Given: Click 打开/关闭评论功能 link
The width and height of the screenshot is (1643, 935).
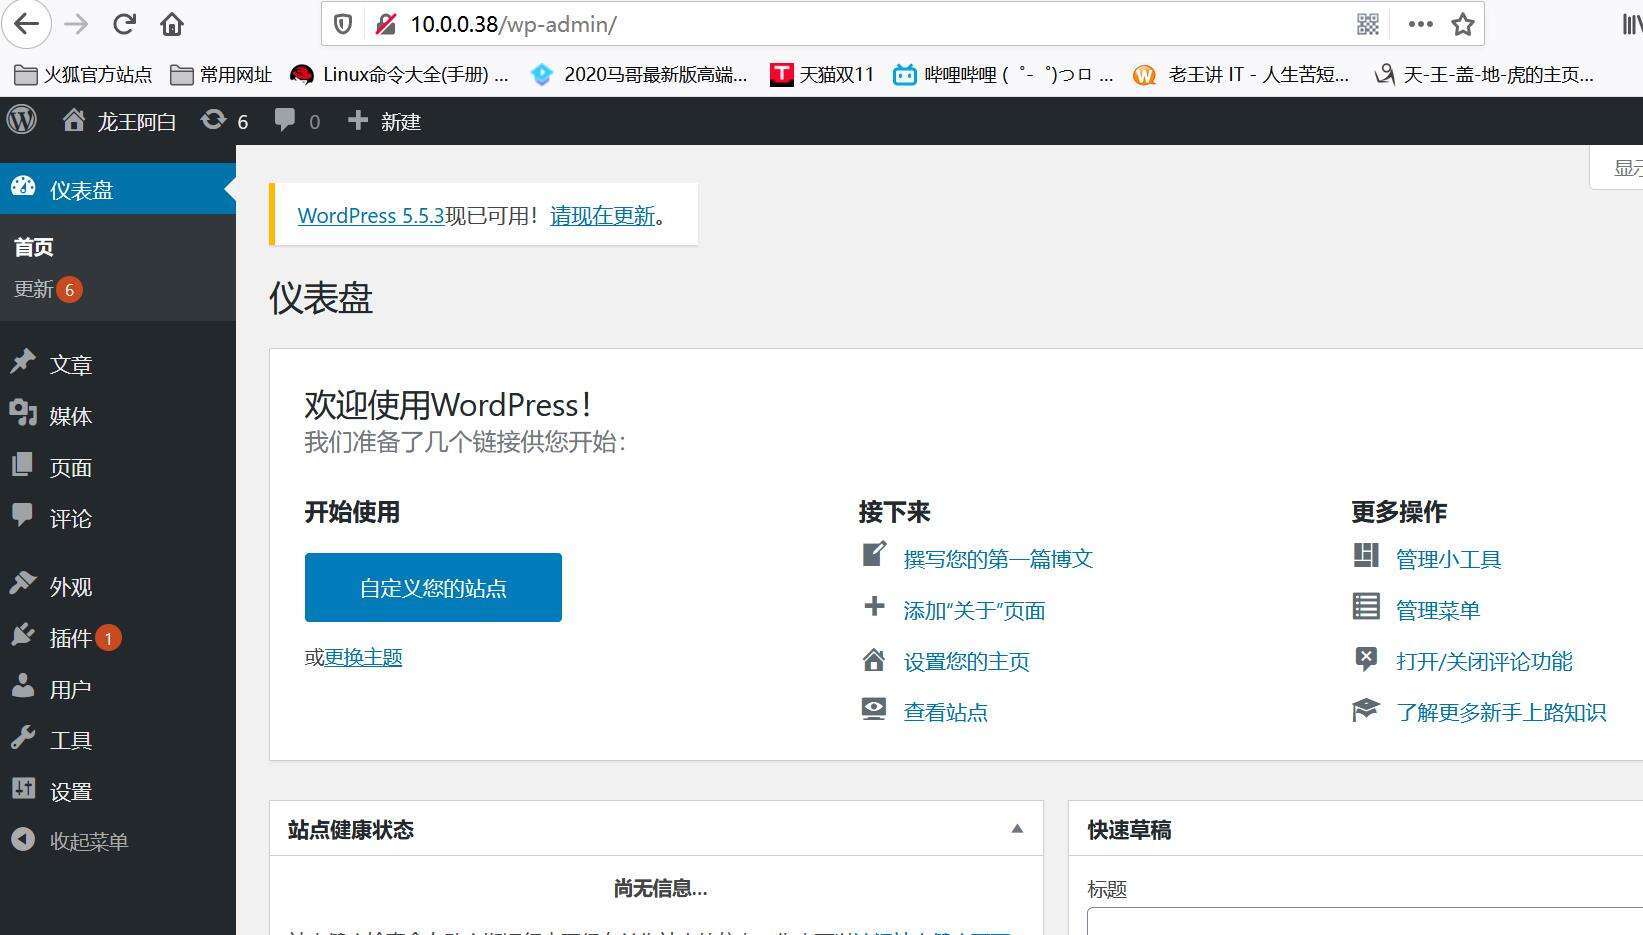Looking at the screenshot, I should [x=1484, y=661].
